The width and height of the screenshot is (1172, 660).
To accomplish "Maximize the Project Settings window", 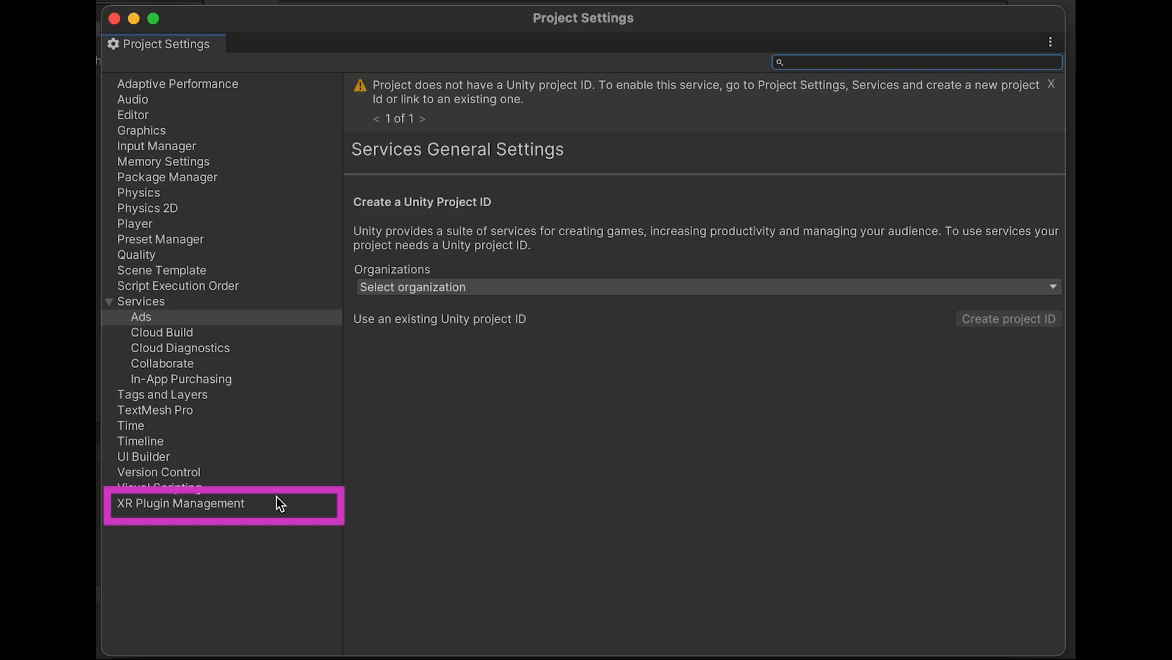I will tap(153, 19).
